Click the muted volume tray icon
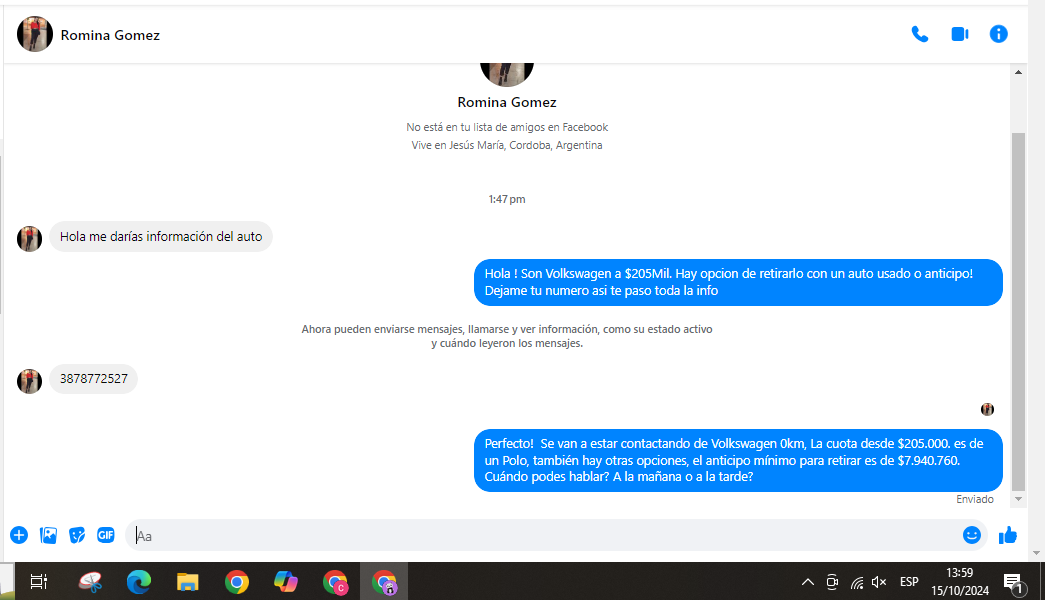The height and width of the screenshot is (600, 1045). [x=880, y=582]
